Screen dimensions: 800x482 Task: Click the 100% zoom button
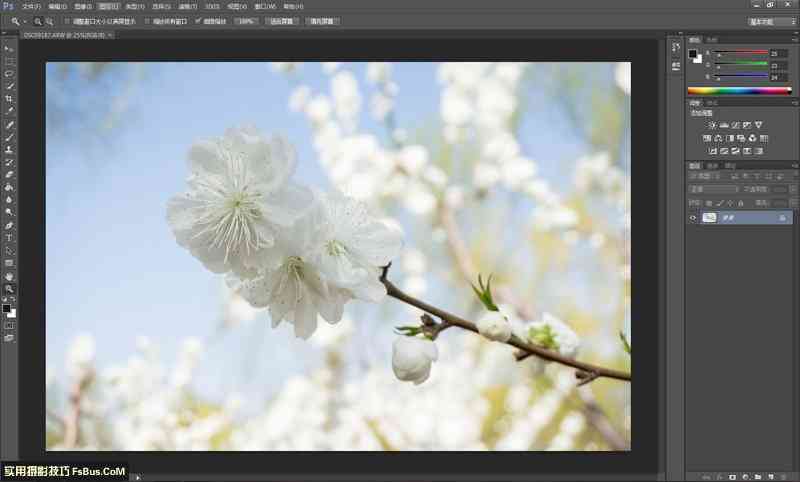pos(245,20)
